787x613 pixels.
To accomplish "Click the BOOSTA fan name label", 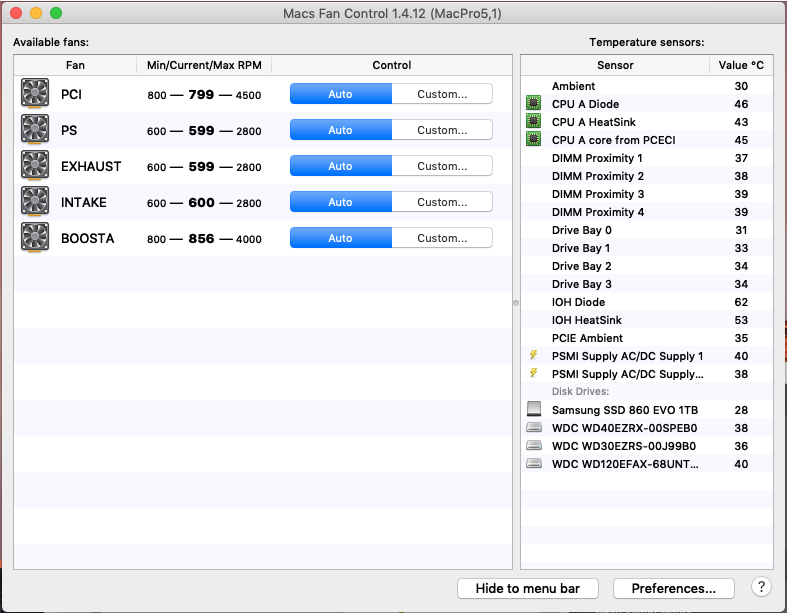I will click(87, 238).
